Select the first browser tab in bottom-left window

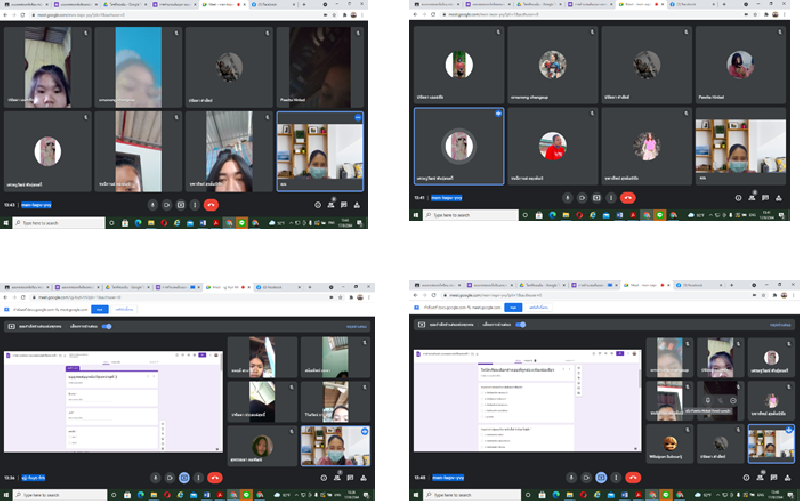pyautogui.click(x=26, y=287)
